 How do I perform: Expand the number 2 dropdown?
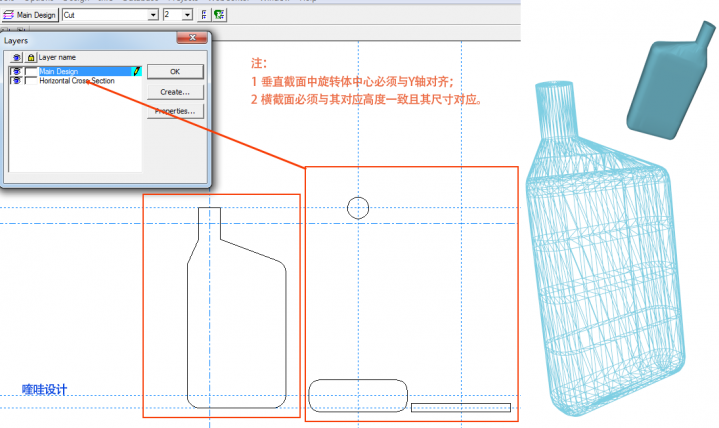pos(188,15)
